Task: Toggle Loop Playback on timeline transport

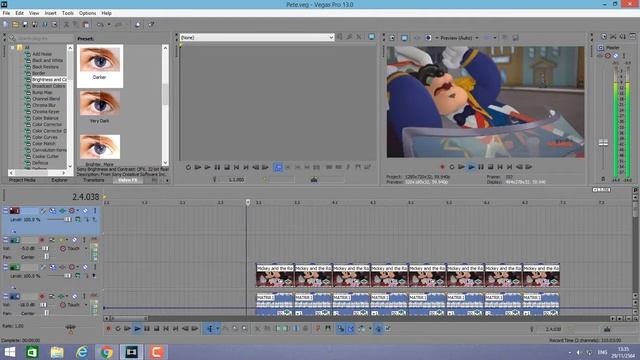Action: tap(118, 329)
